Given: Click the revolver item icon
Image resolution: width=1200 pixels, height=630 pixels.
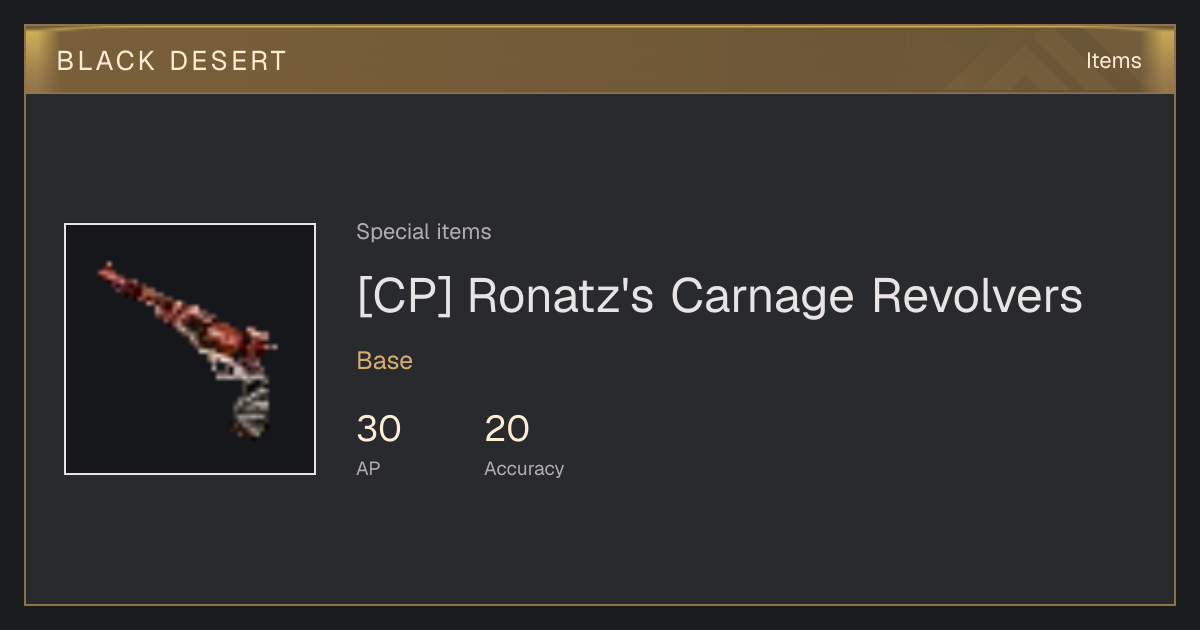Looking at the screenshot, I should click(190, 349).
